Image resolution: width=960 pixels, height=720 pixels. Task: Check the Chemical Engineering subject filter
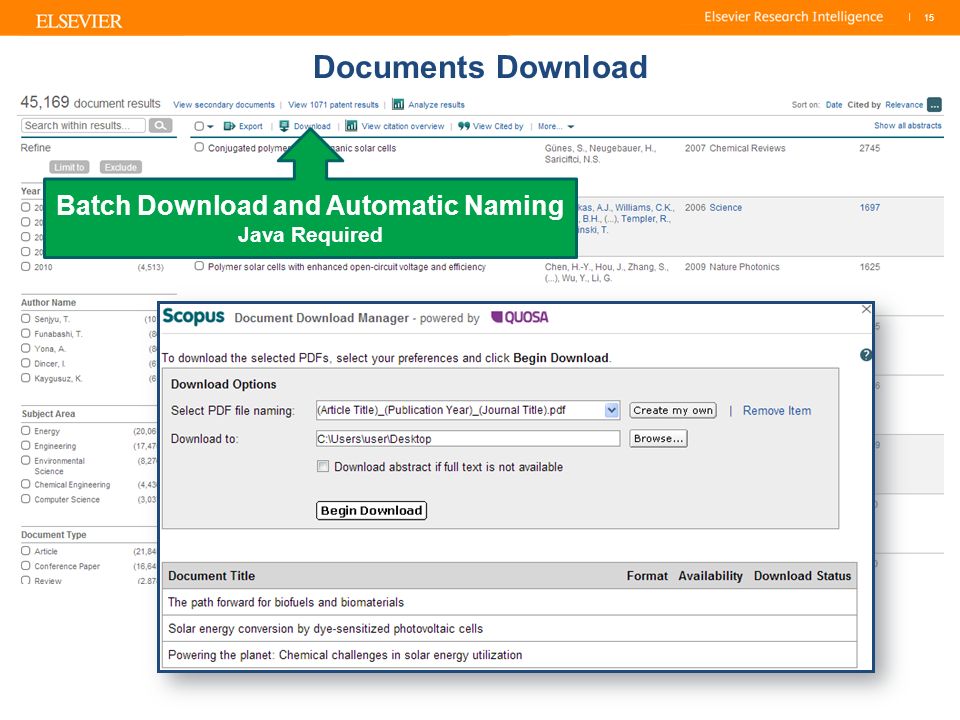click(26, 484)
